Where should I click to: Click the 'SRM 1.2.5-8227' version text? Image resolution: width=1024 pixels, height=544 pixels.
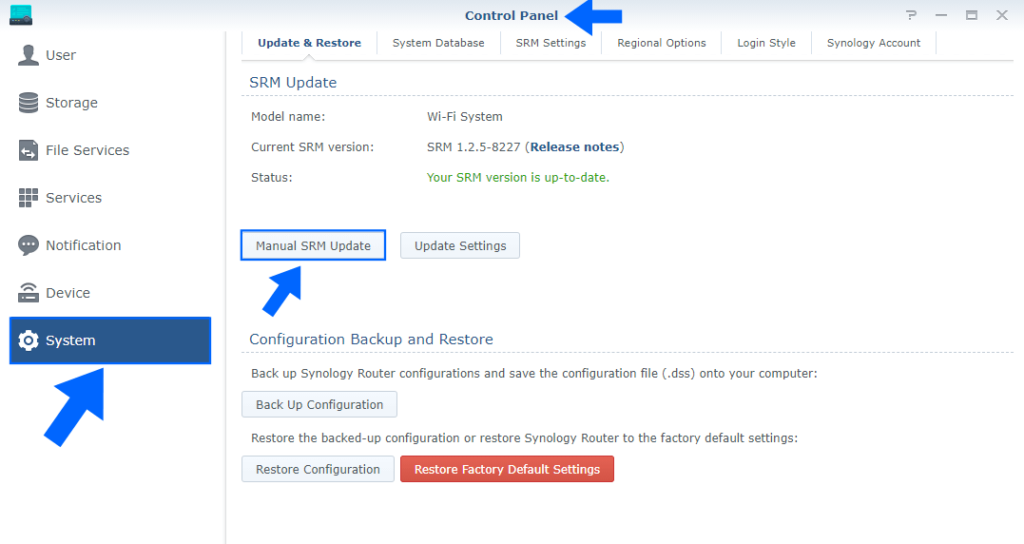[473, 147]
